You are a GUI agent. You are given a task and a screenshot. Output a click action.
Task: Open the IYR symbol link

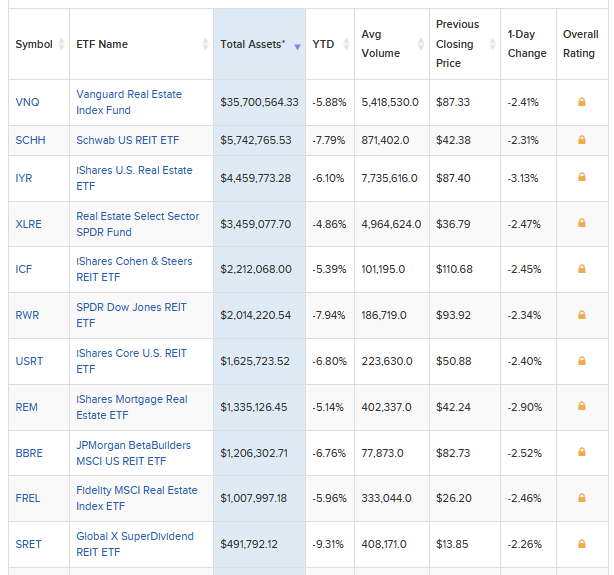pyautogui.click(x=23, y=178)
